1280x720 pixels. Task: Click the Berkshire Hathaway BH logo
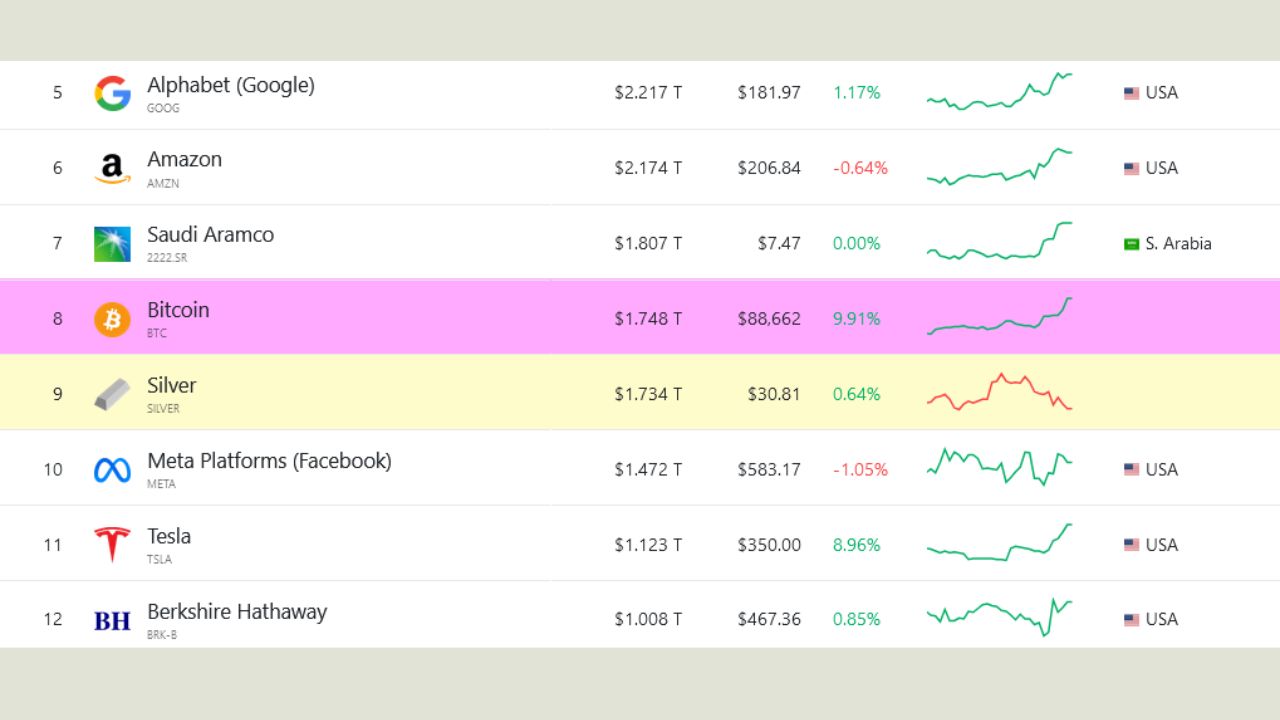tap(112, 621)
